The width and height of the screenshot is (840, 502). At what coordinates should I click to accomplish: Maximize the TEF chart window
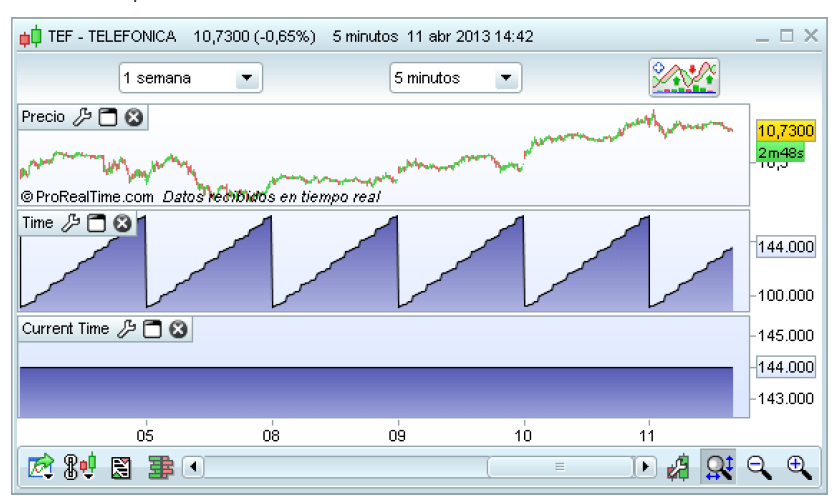pyautogui.click(x=786, y=36)
